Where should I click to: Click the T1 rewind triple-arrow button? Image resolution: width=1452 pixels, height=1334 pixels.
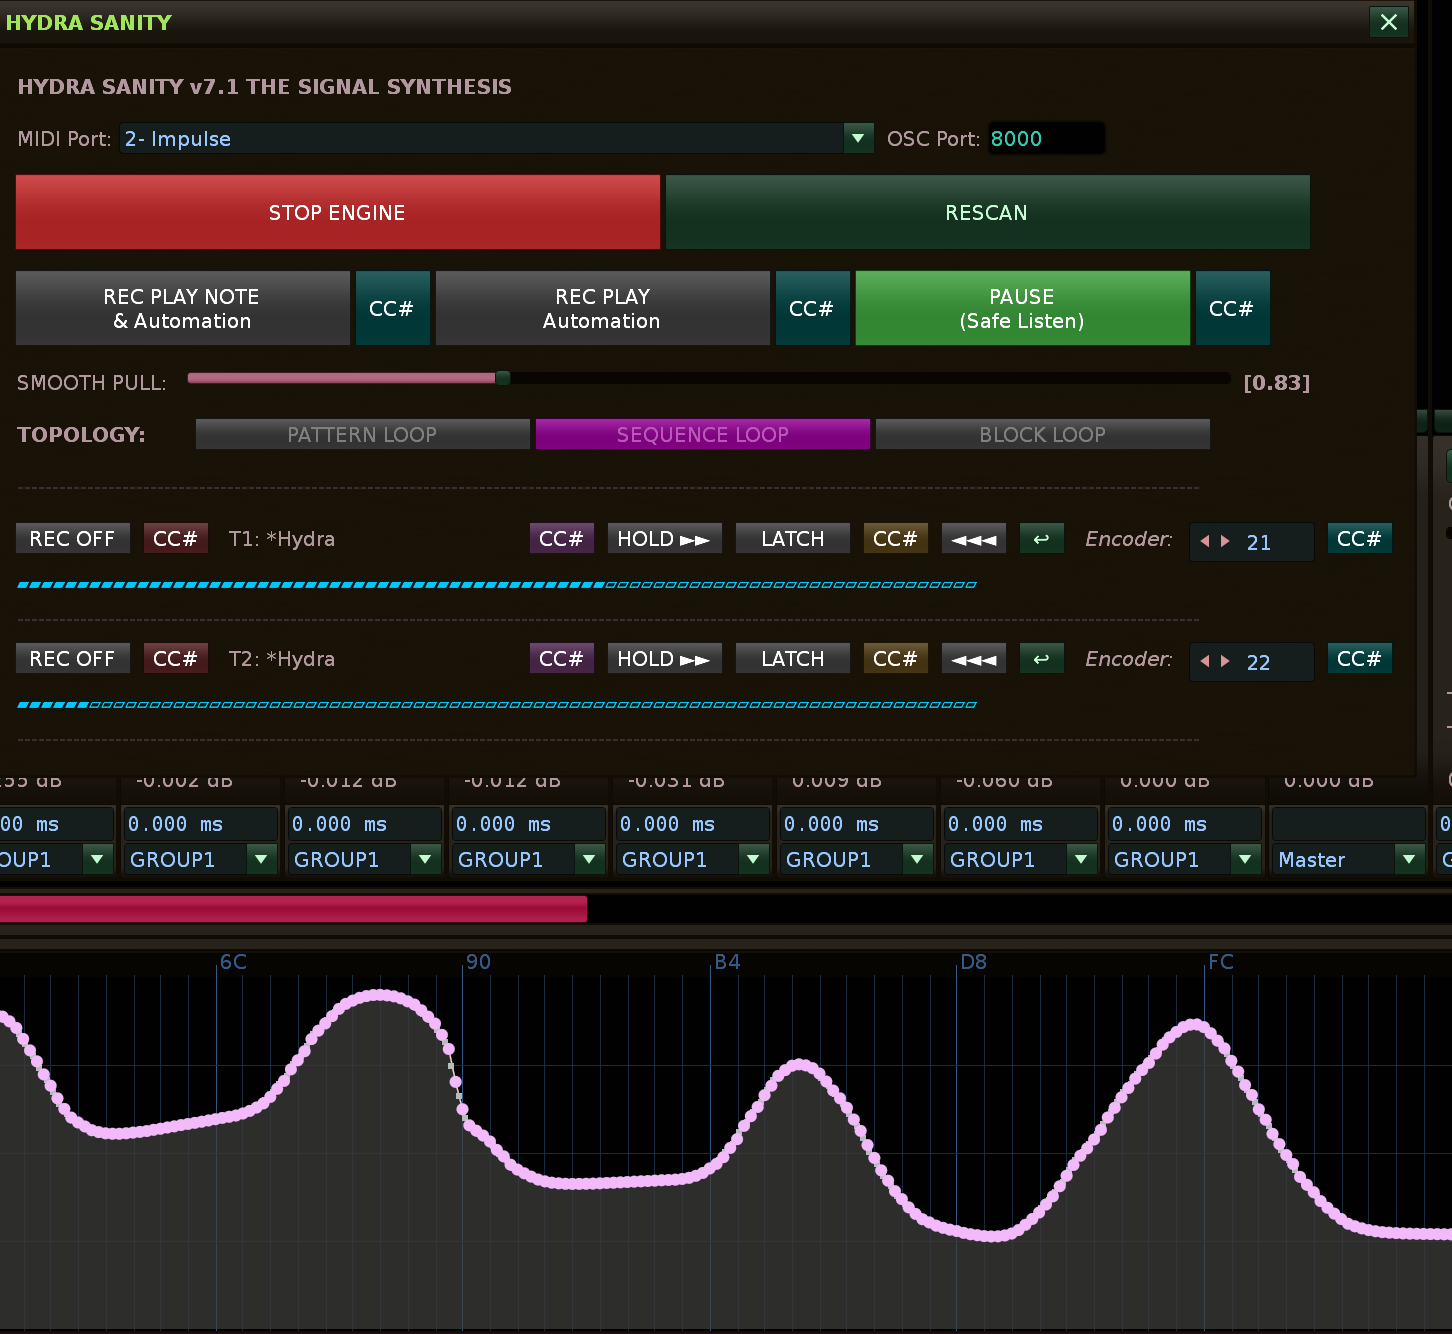click(973, 539)
